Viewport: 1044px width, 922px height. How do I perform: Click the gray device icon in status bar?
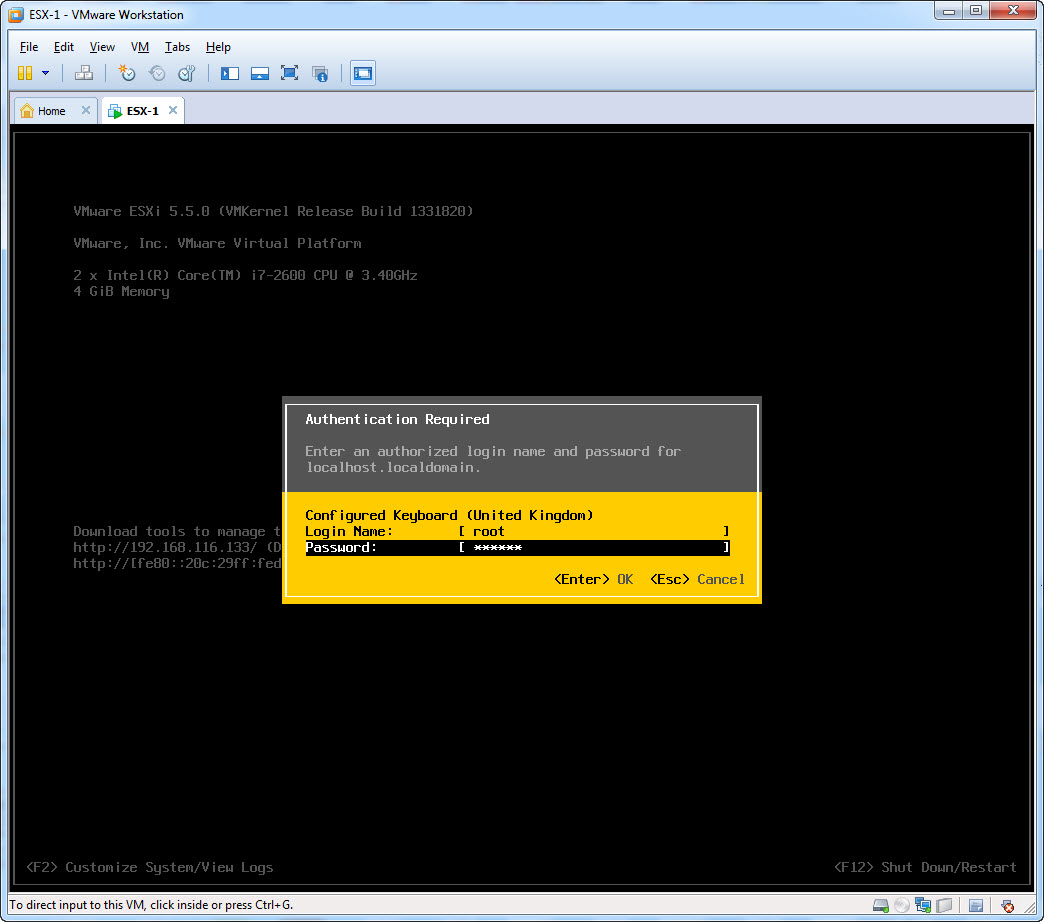[x=944, y=905]
